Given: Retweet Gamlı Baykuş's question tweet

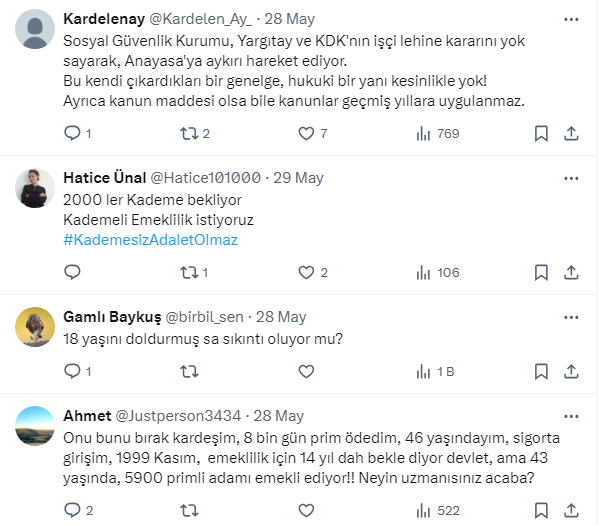Looking at the screenshot, I should click(x=187, y=371).
